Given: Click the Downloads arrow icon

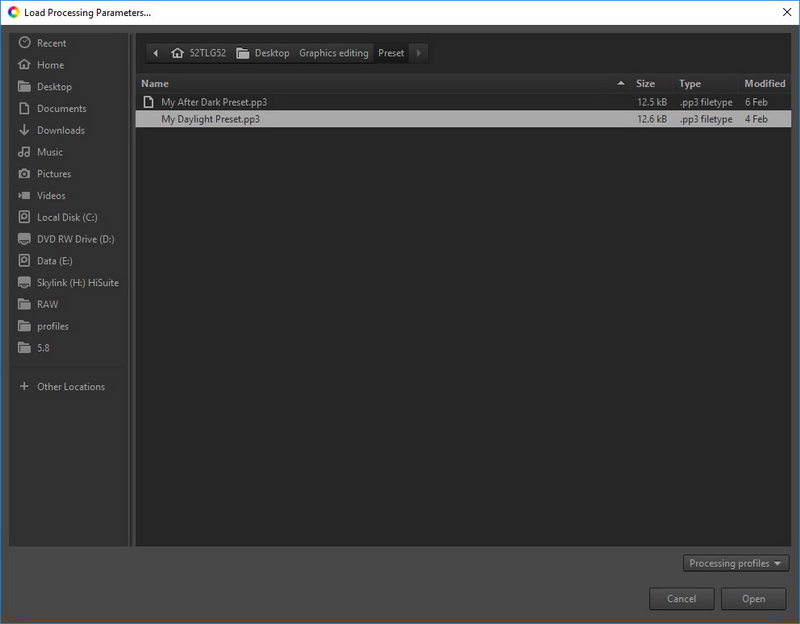Looking at the screenshot, I should point(25,130).
